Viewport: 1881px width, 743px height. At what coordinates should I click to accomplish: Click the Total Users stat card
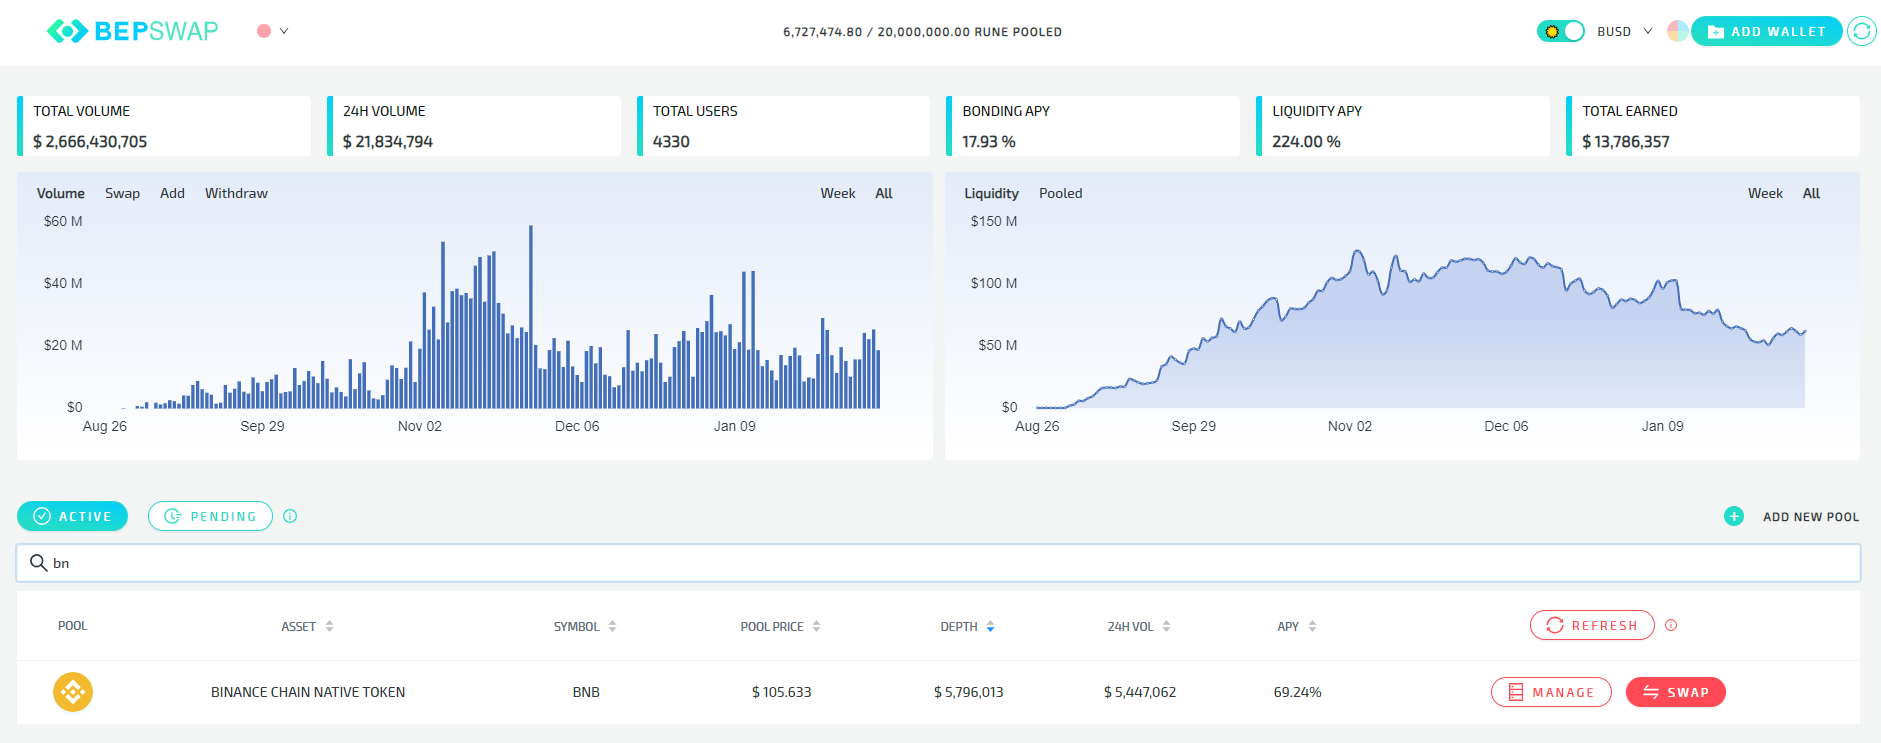click(783, 126)
